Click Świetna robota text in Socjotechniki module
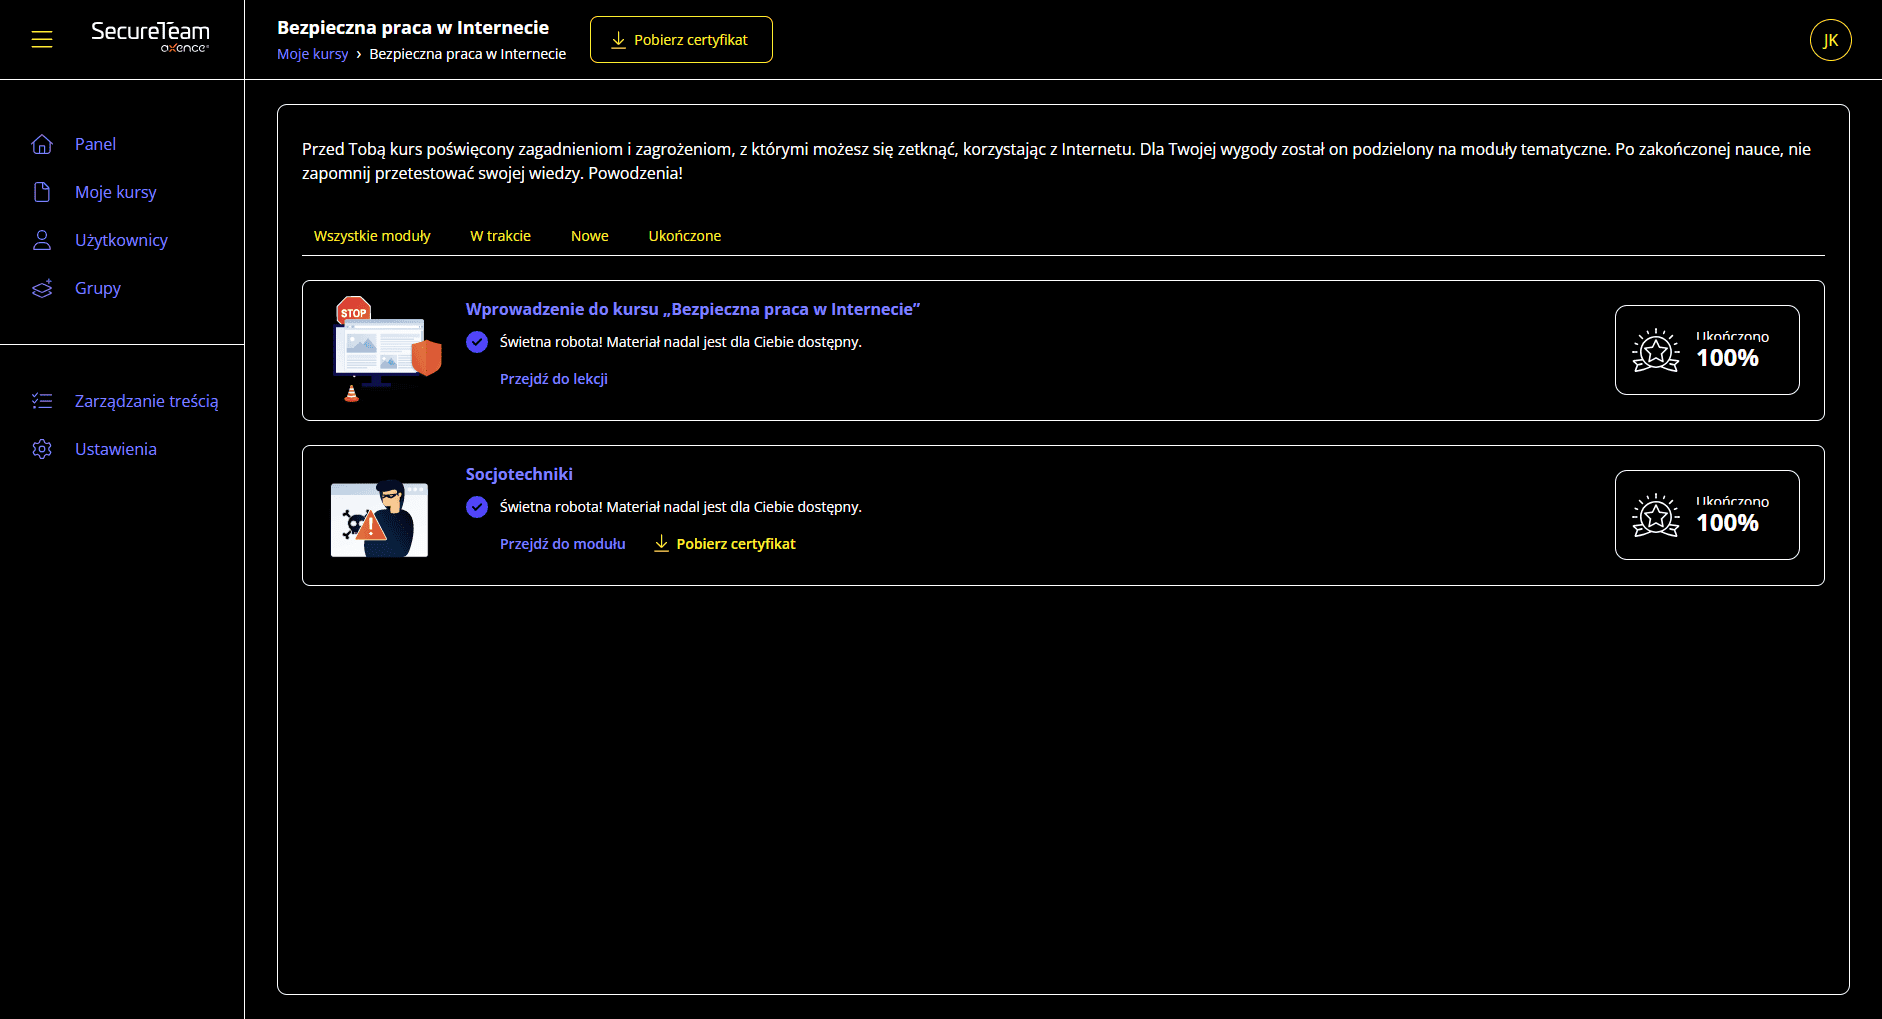 click(x=680, y=507)
